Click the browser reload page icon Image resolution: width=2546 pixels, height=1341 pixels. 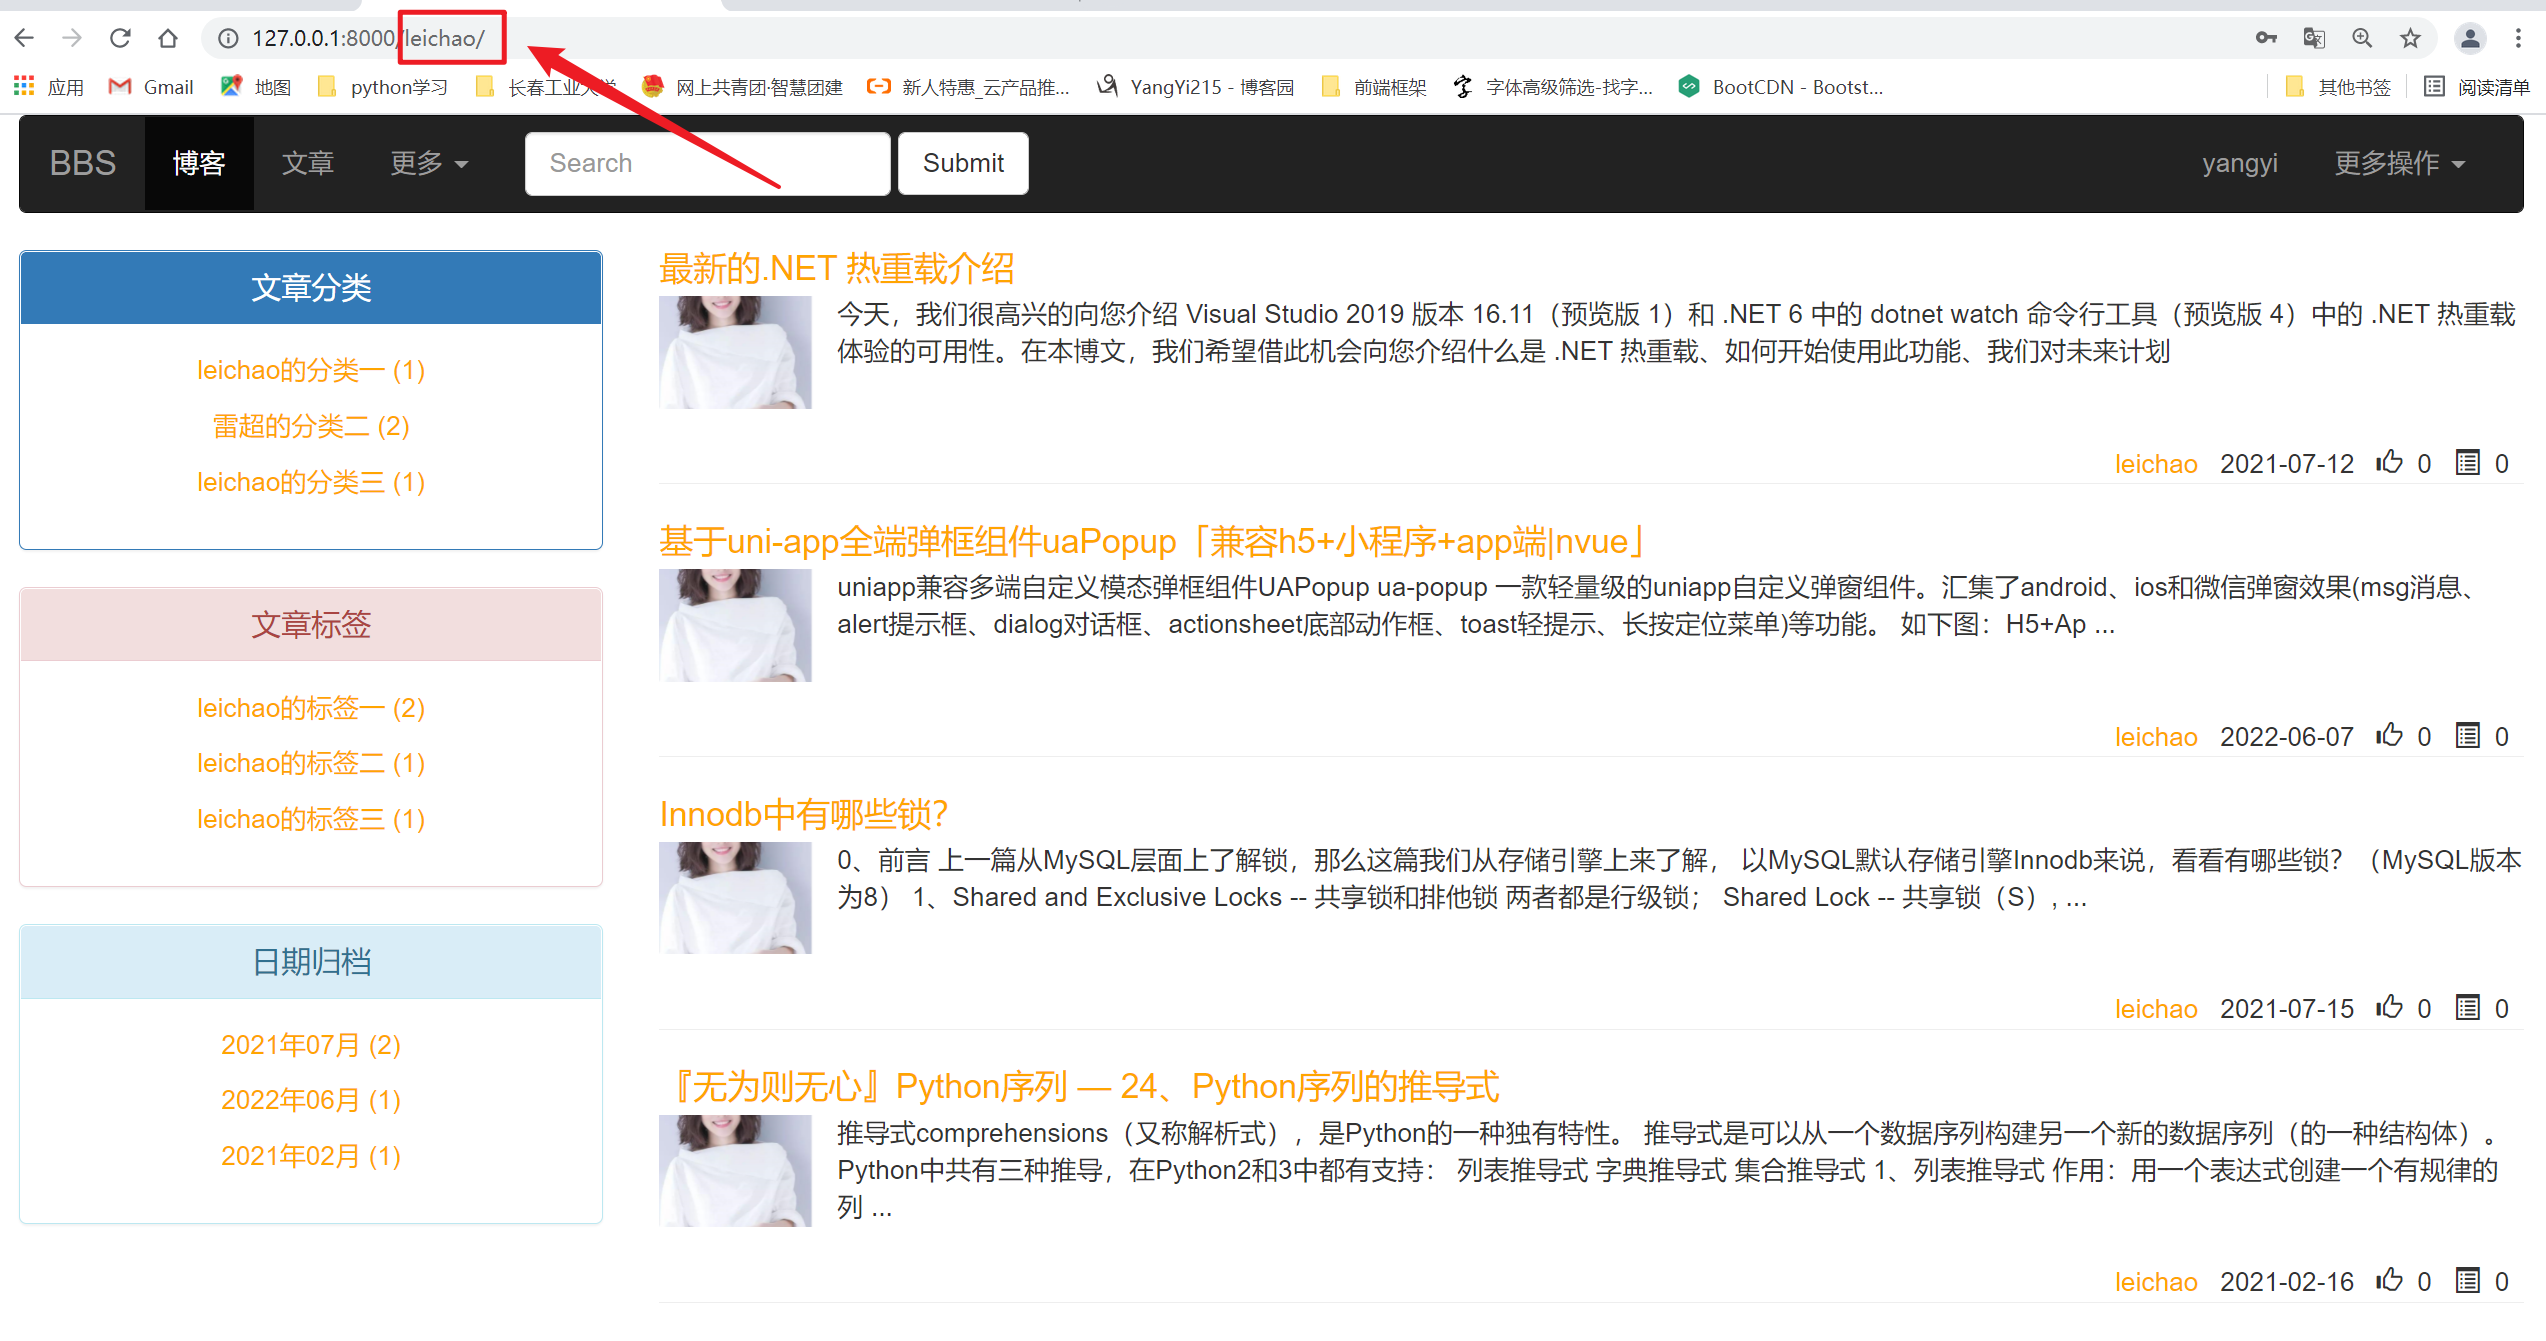pos(120,38)
